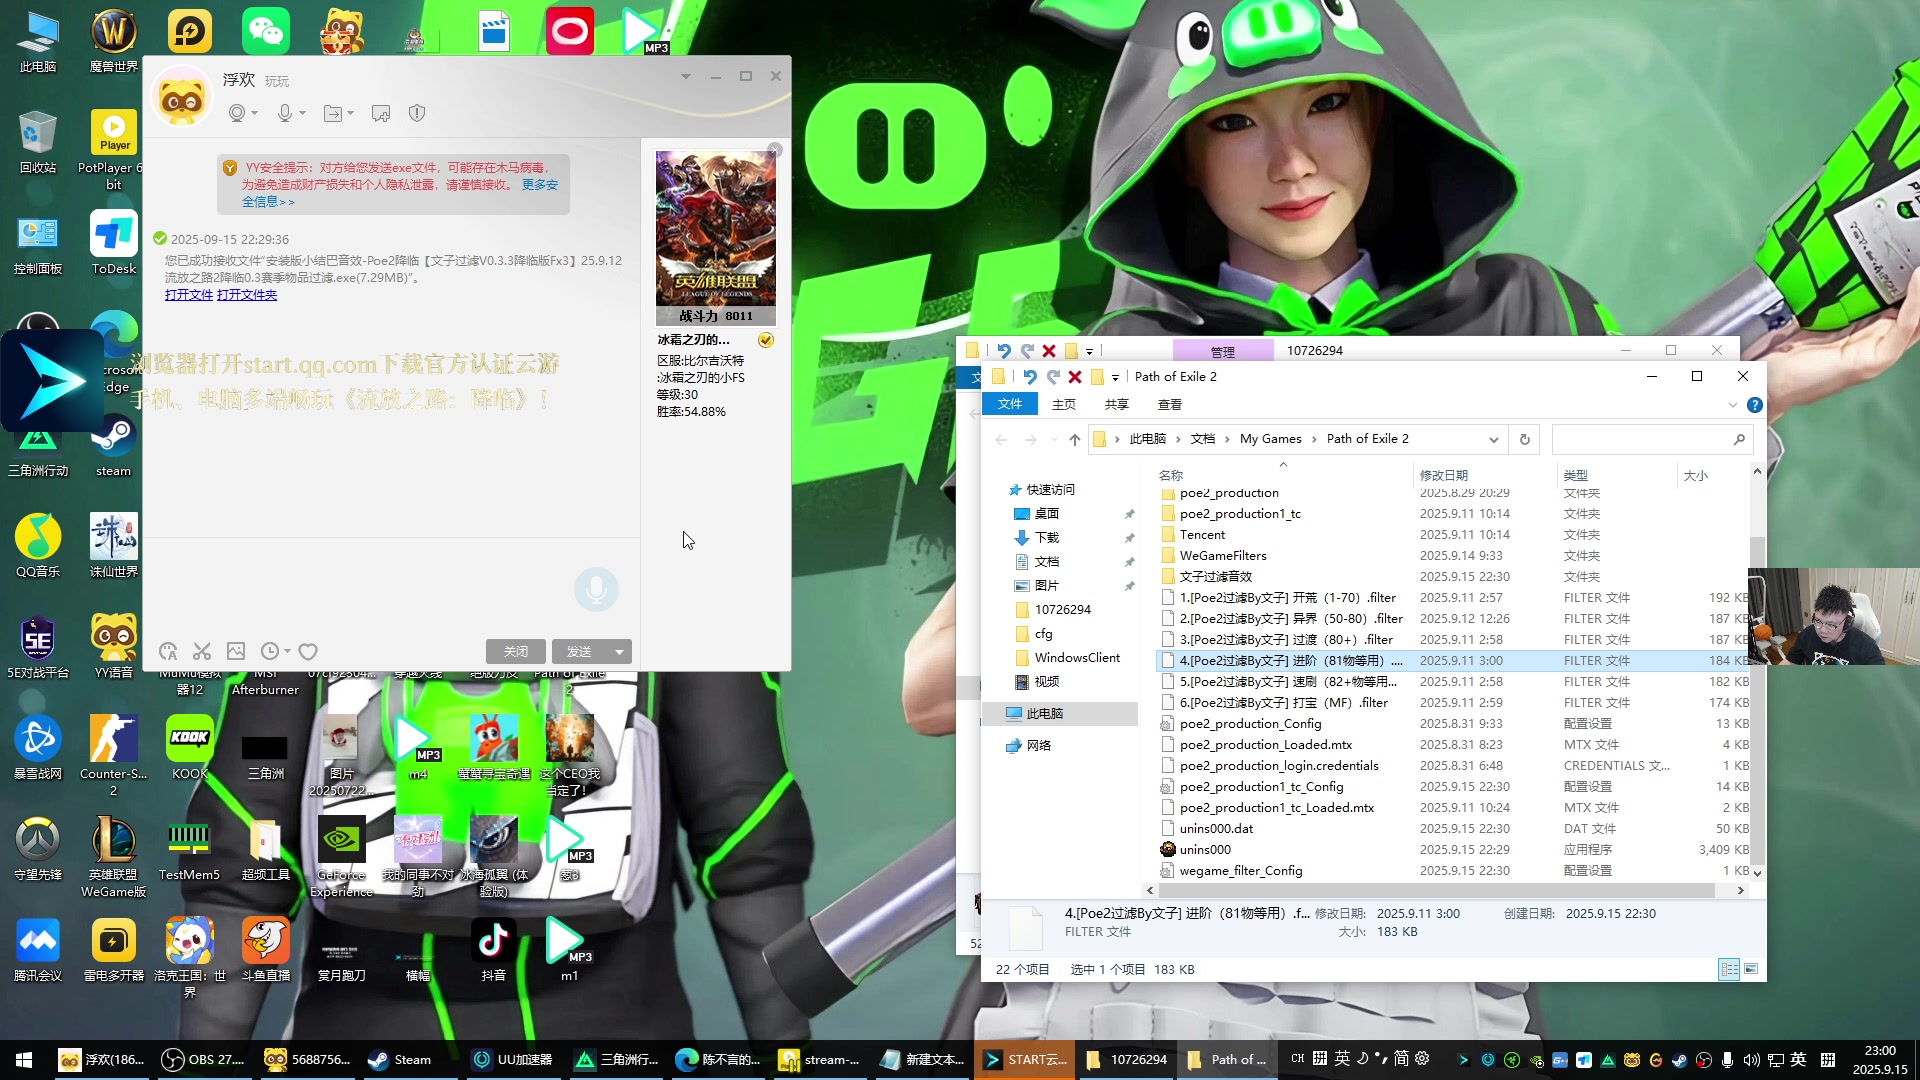Open the emoji/font icon in chat toolbar
This screenshot has width=1920, height=1080.
(168, 652)
